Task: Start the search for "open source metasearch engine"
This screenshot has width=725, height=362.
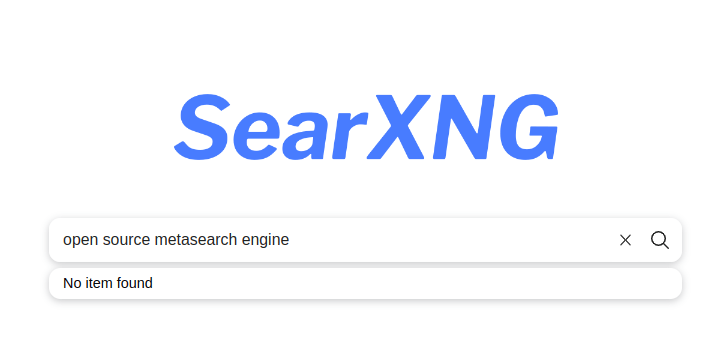Action: coord(659,240)
